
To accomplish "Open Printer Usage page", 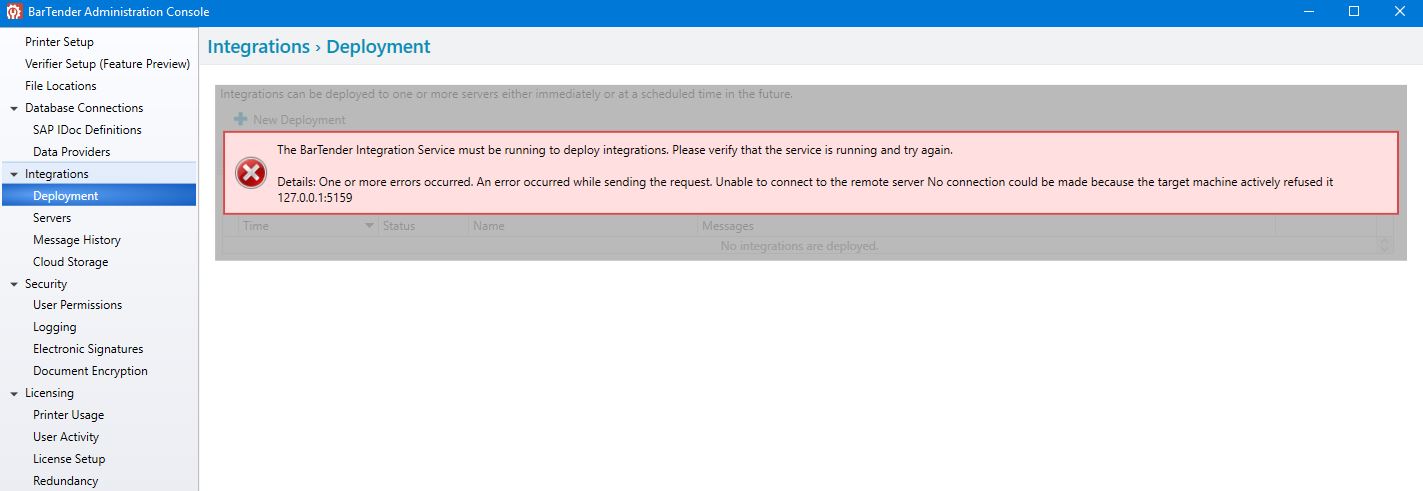I will point(68,415).
